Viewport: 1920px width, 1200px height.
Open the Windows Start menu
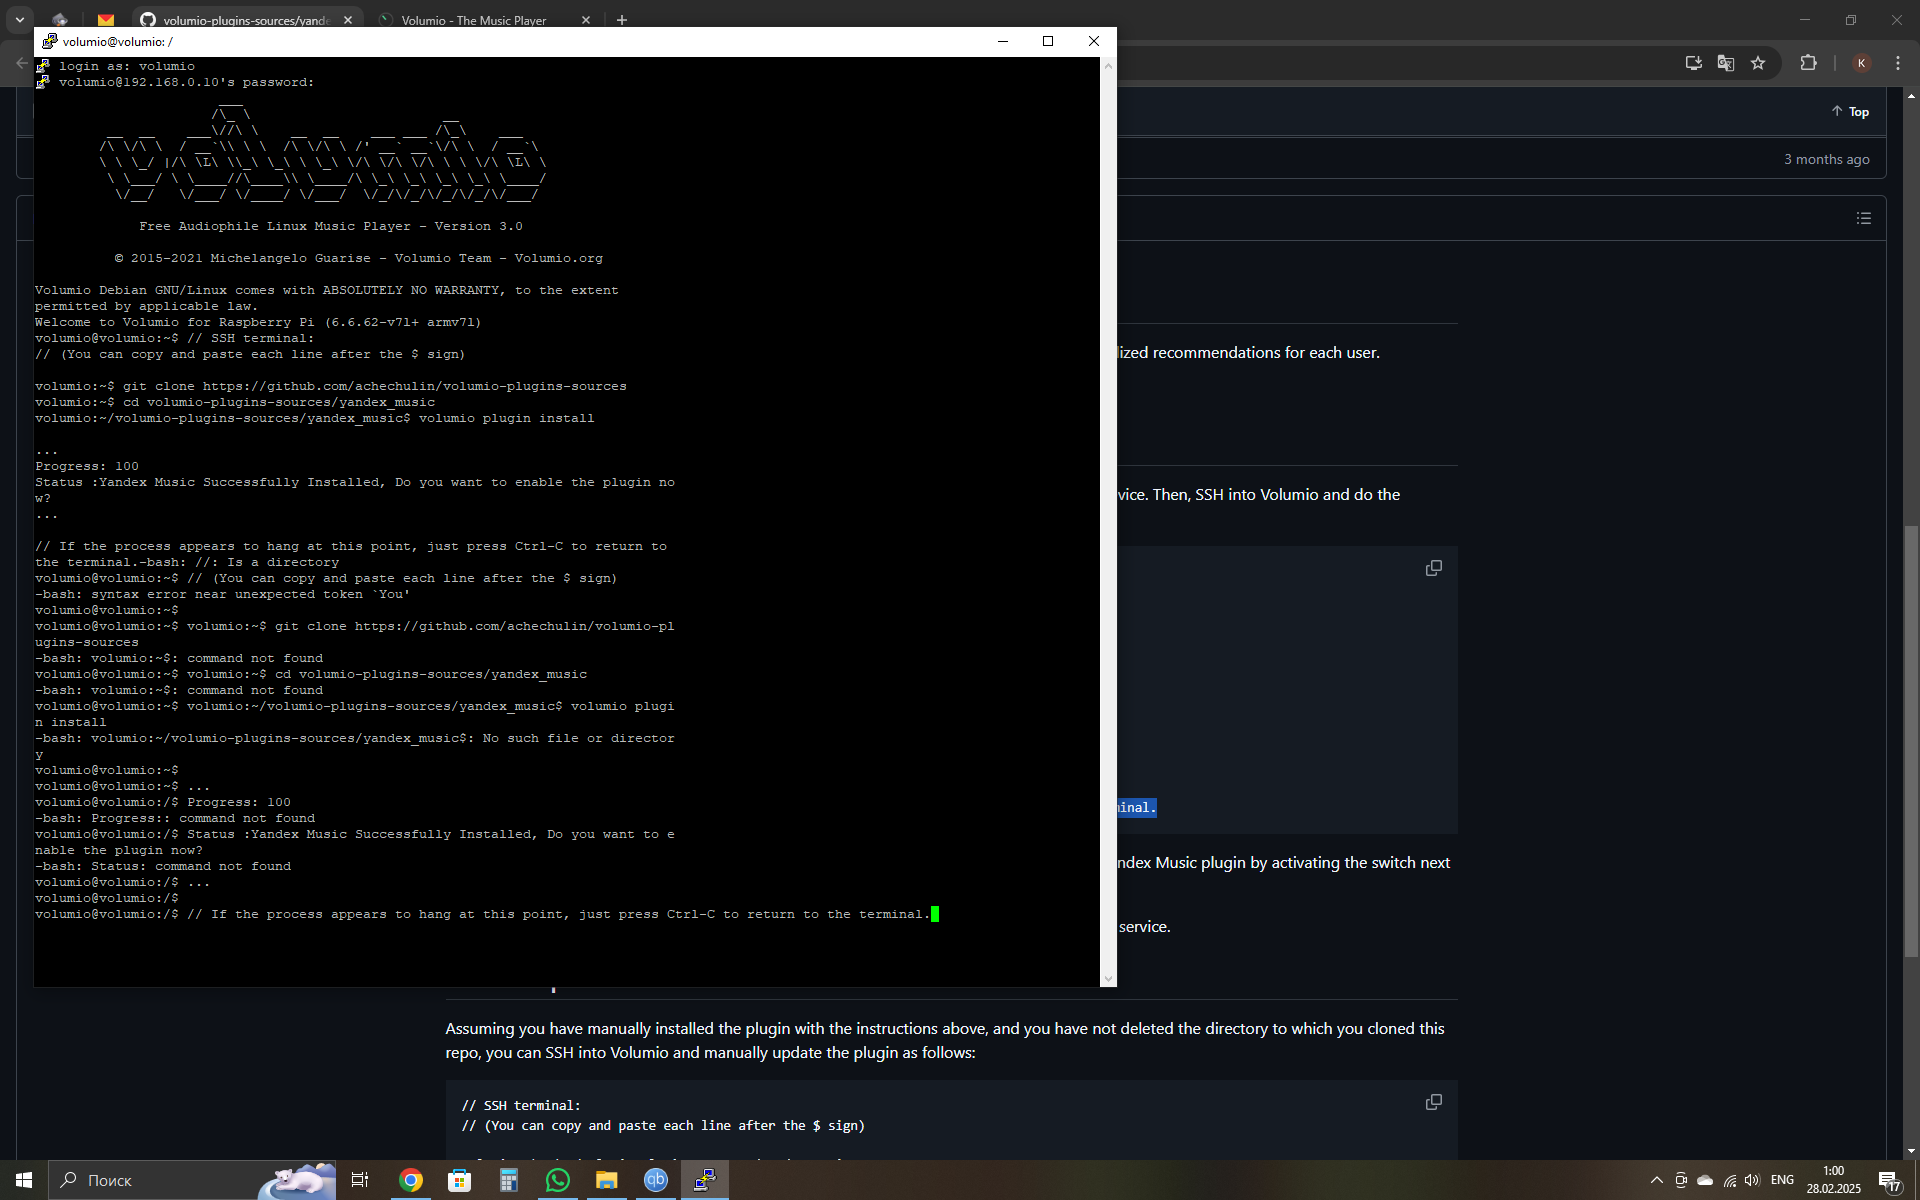click(24, 1180)
